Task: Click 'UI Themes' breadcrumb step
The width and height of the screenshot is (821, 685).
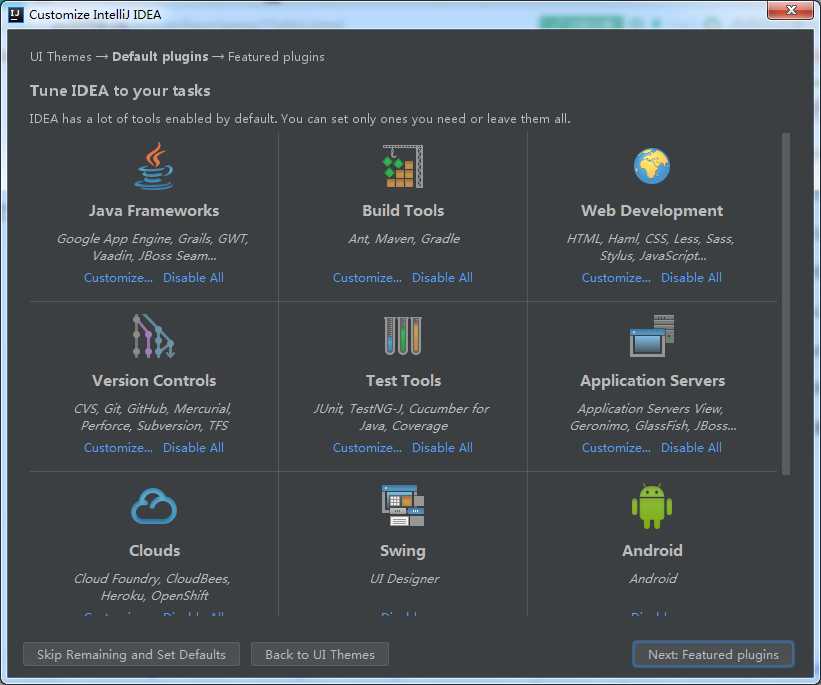Action: [61, 57]
